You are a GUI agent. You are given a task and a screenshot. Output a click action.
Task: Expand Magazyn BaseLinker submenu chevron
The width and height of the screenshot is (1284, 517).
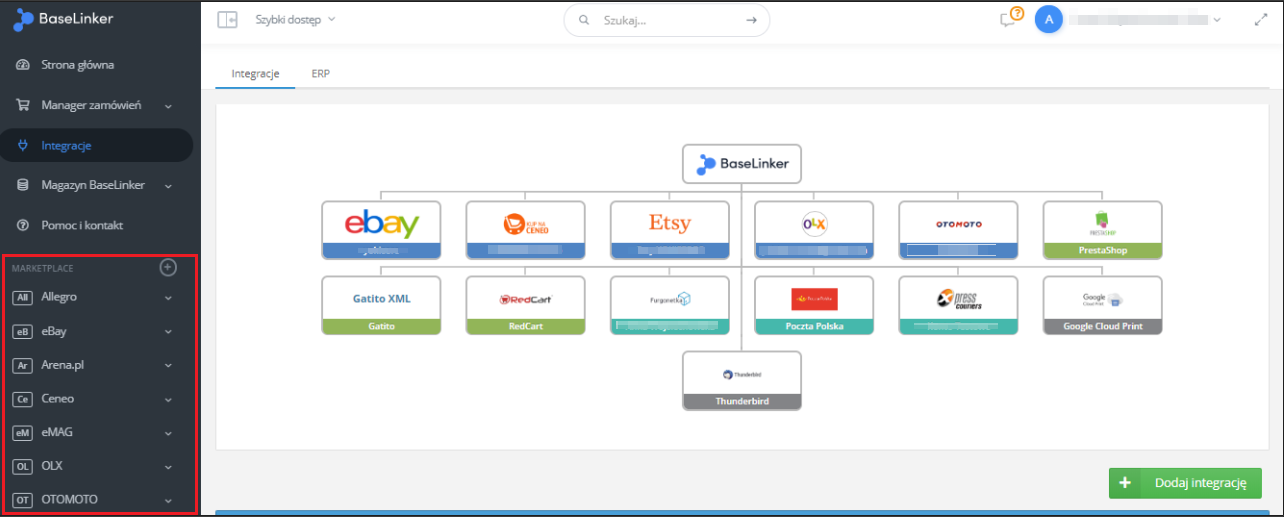[x=168, y=186]
